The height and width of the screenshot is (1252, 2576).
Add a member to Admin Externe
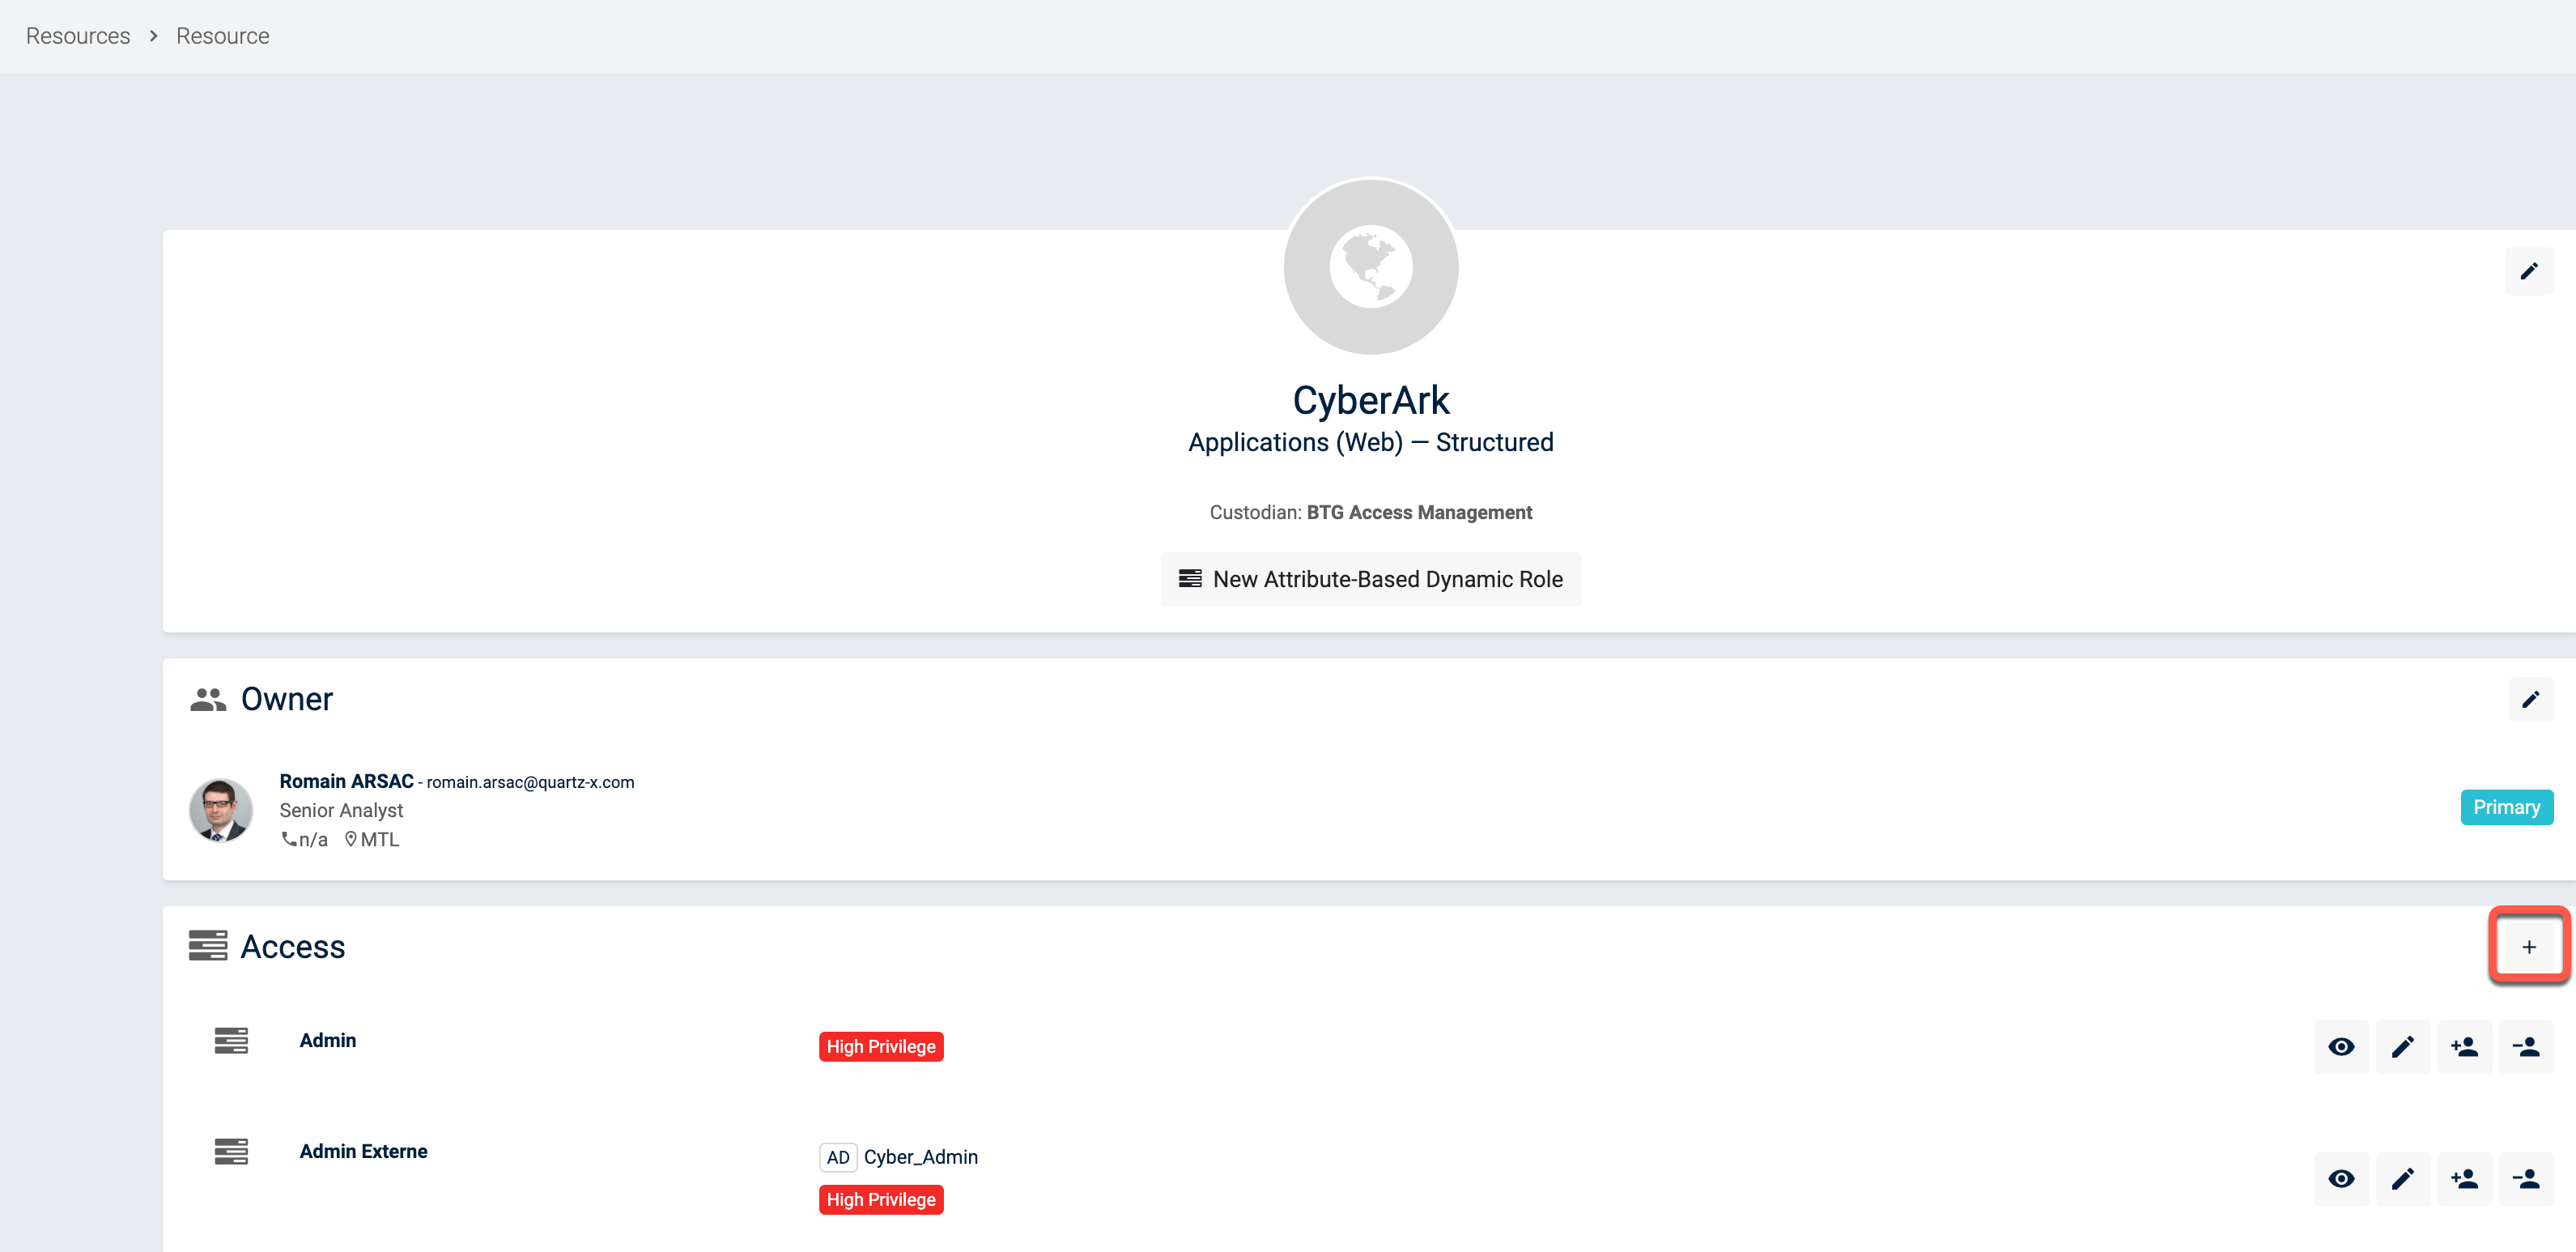(x=2464, y=1178)
